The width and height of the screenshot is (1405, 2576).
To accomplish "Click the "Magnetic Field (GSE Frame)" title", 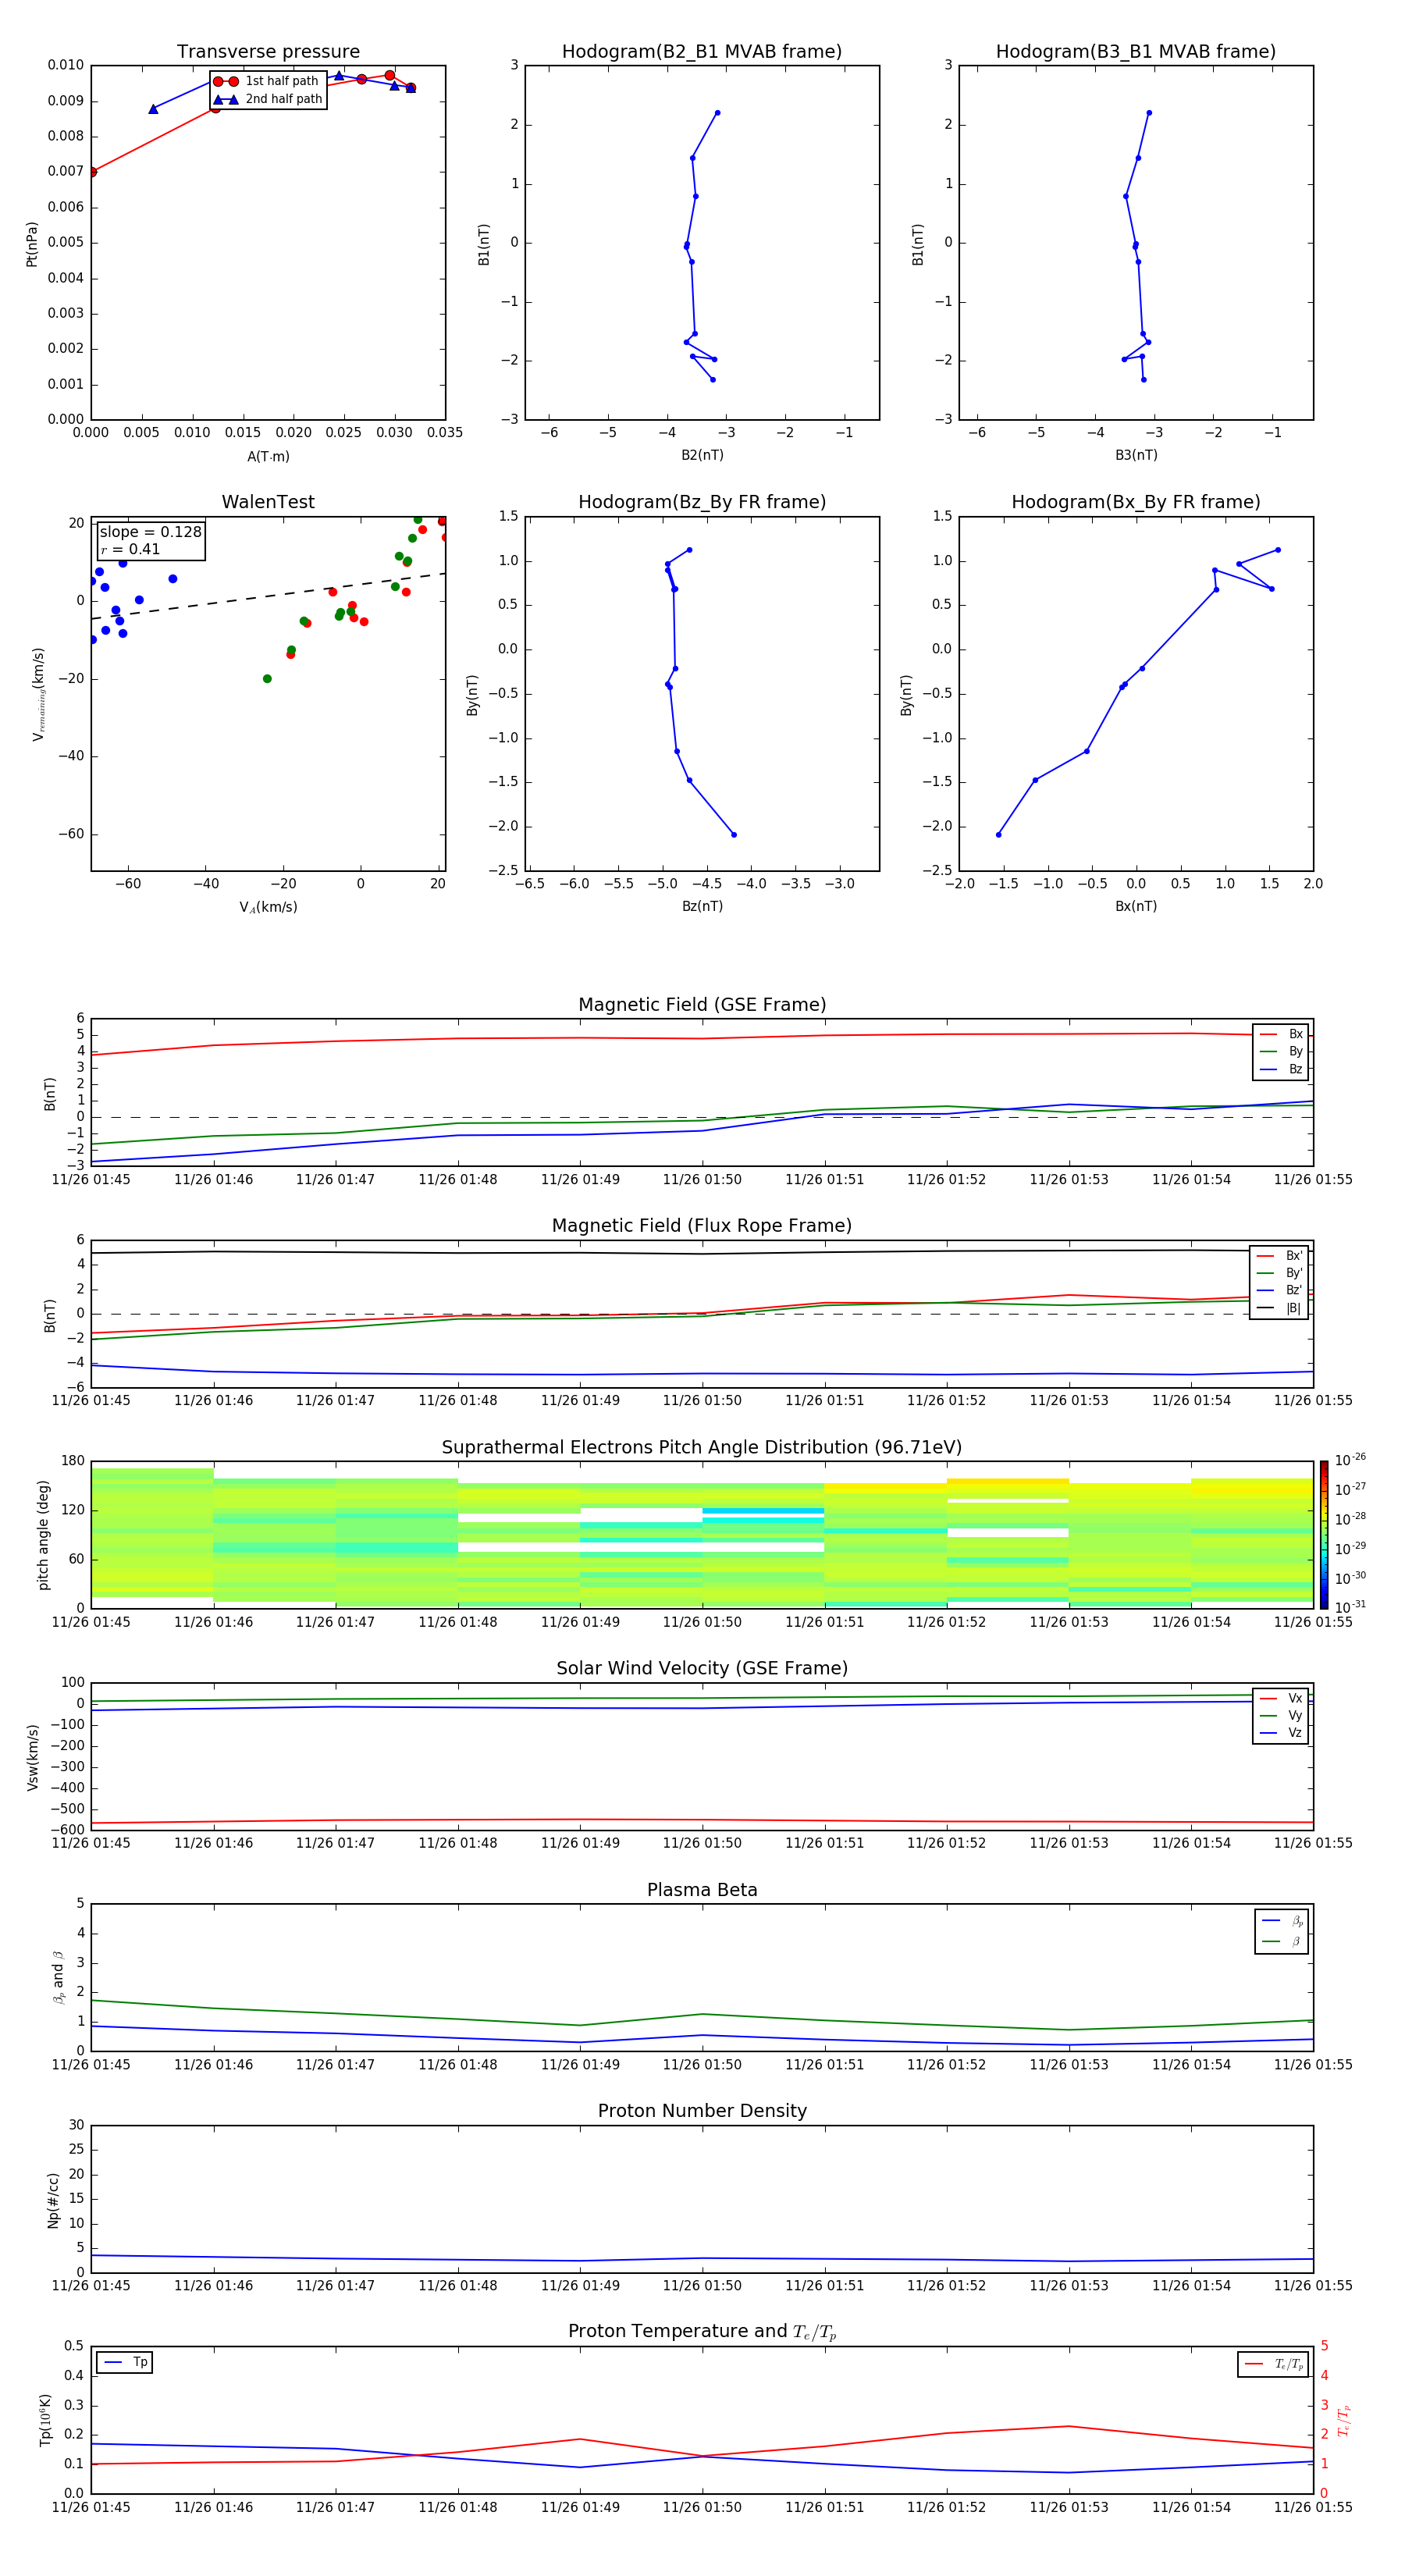I will 702,1005.
